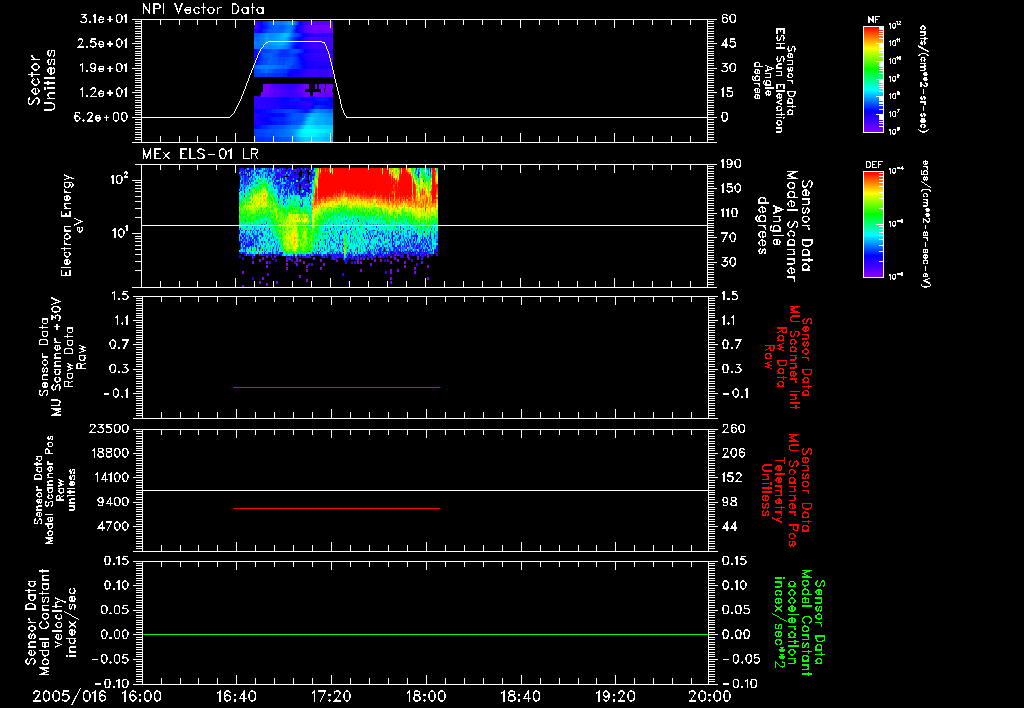Click the red MU Scanner Inh Raw Data label

point(787,357)
